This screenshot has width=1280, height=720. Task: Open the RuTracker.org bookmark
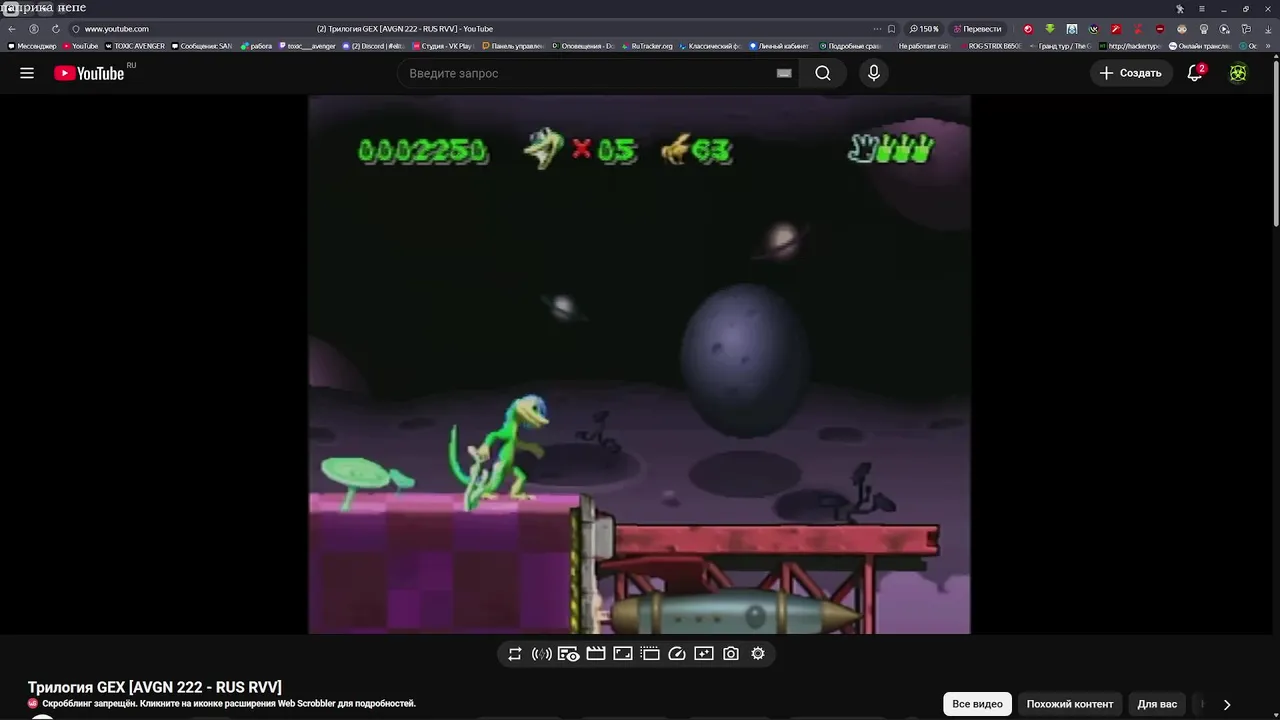[648, 46]
